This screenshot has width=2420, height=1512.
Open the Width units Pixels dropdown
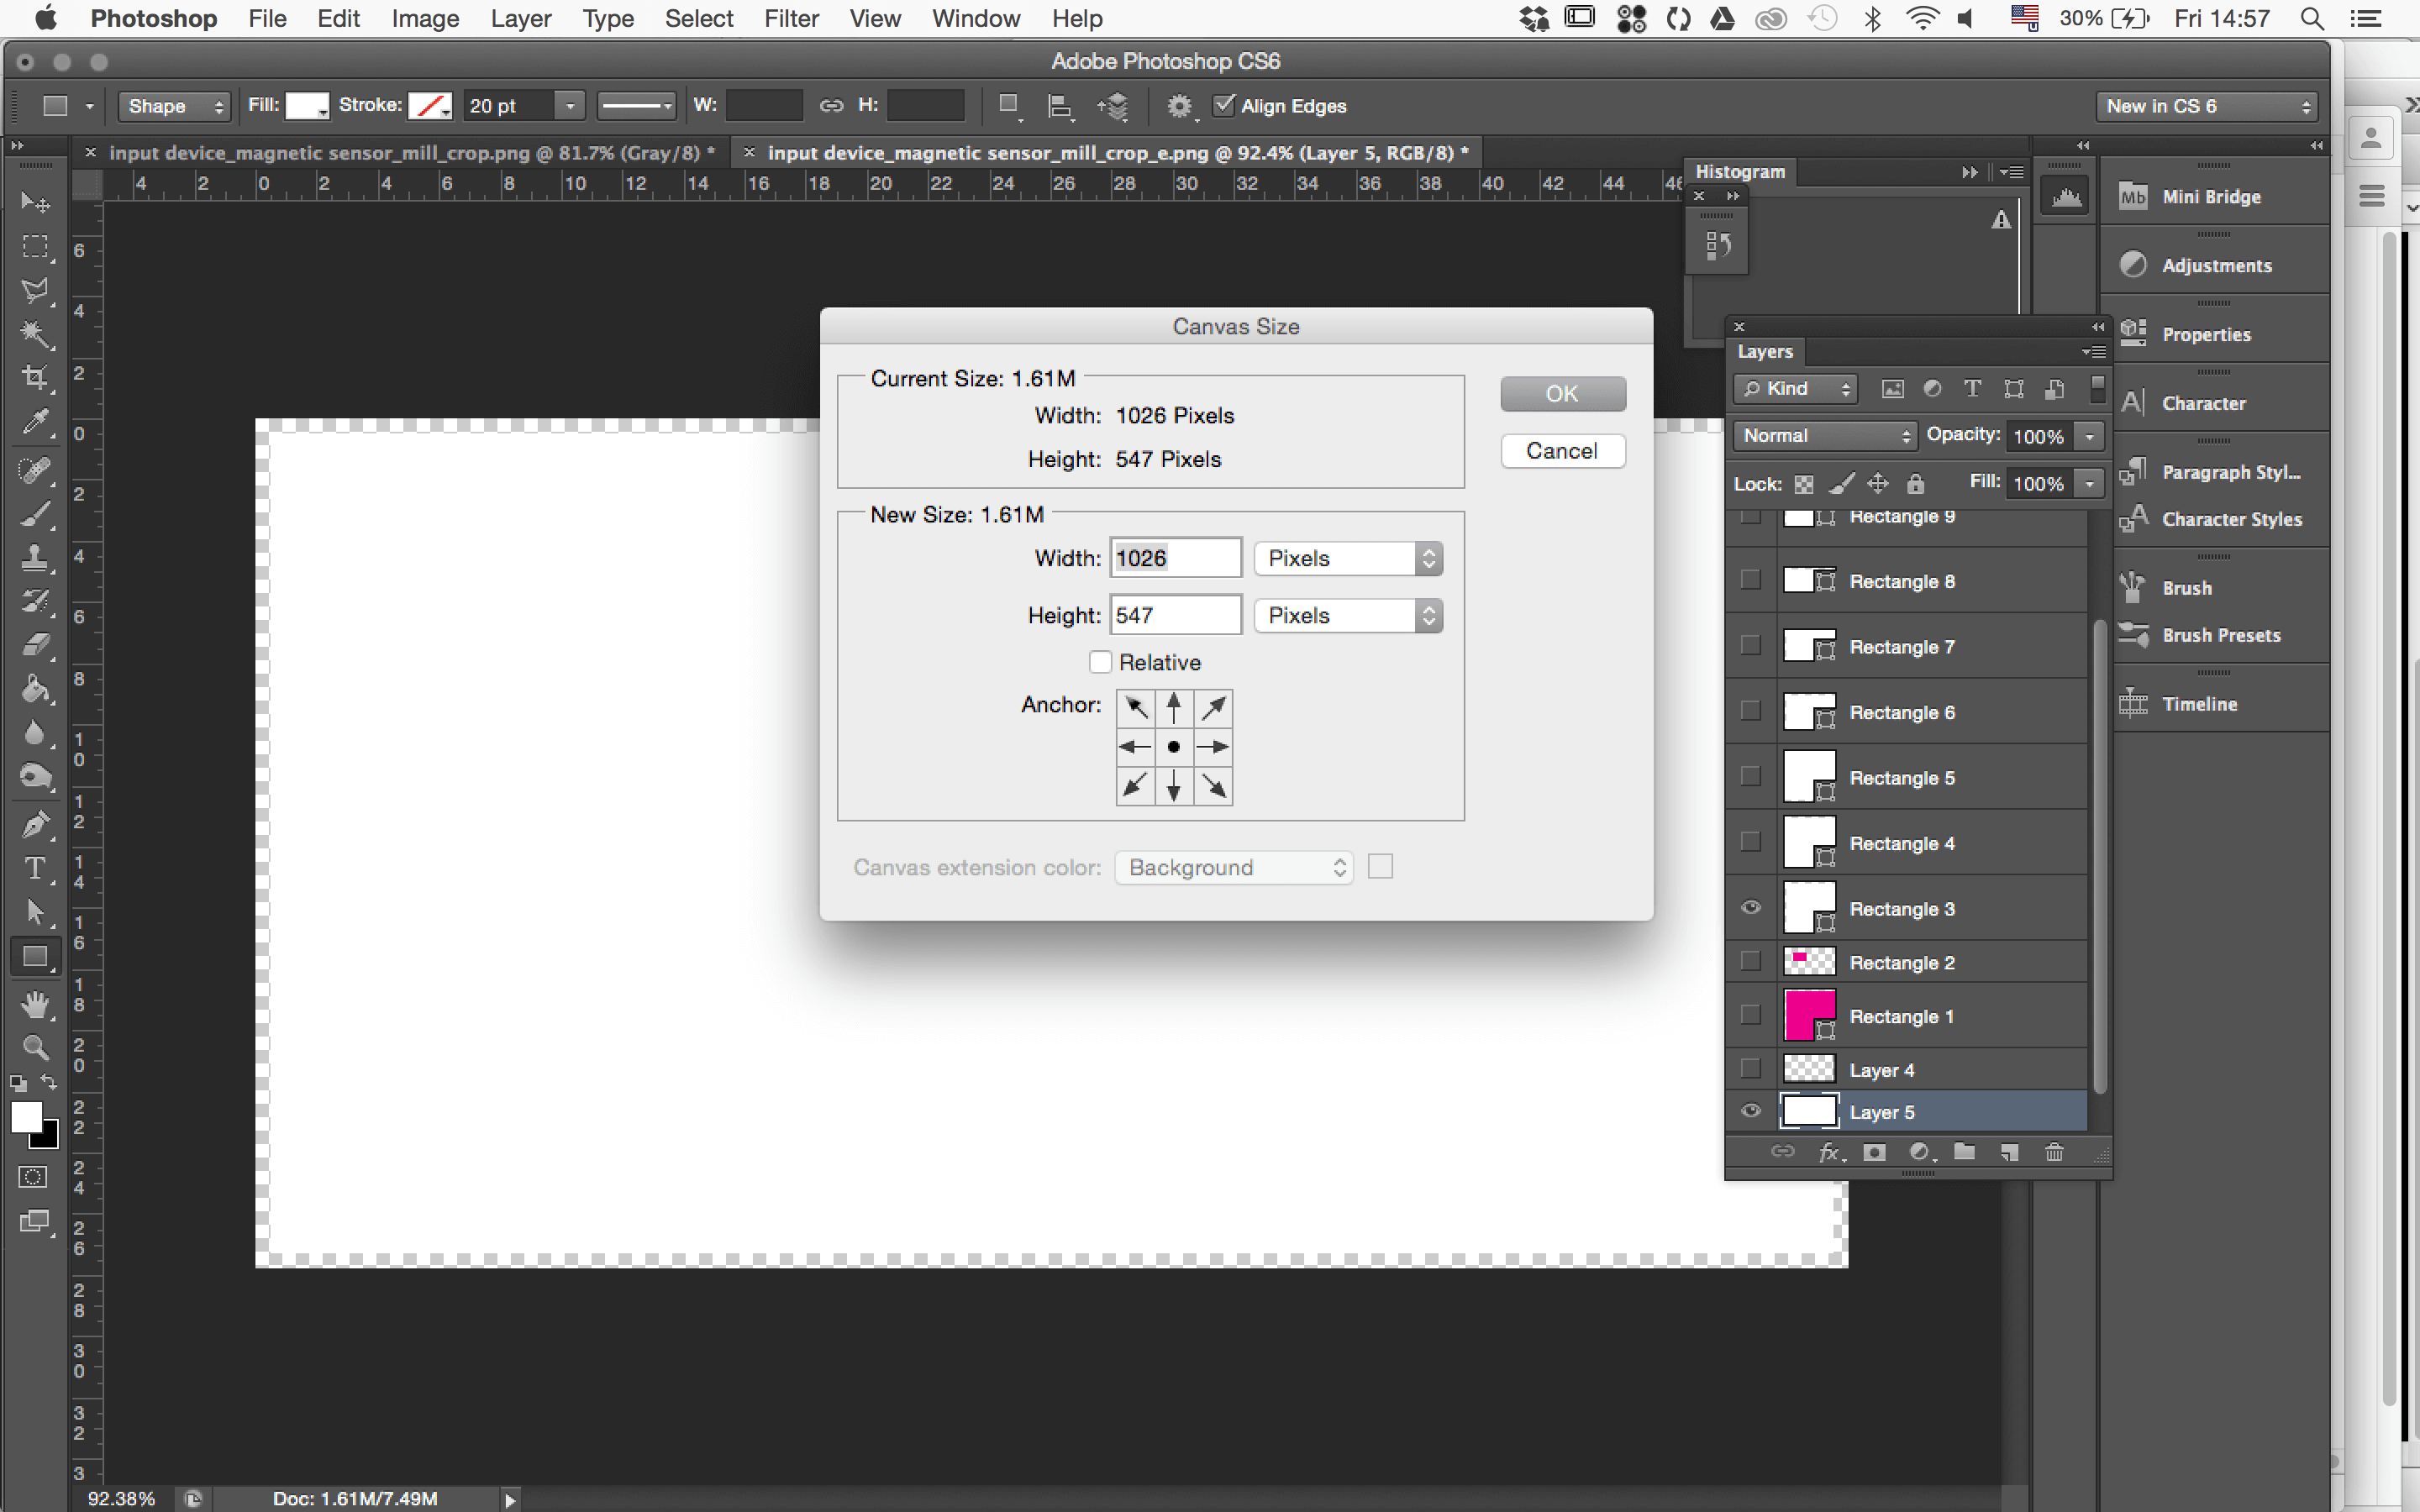click(x=1347, y=558)
